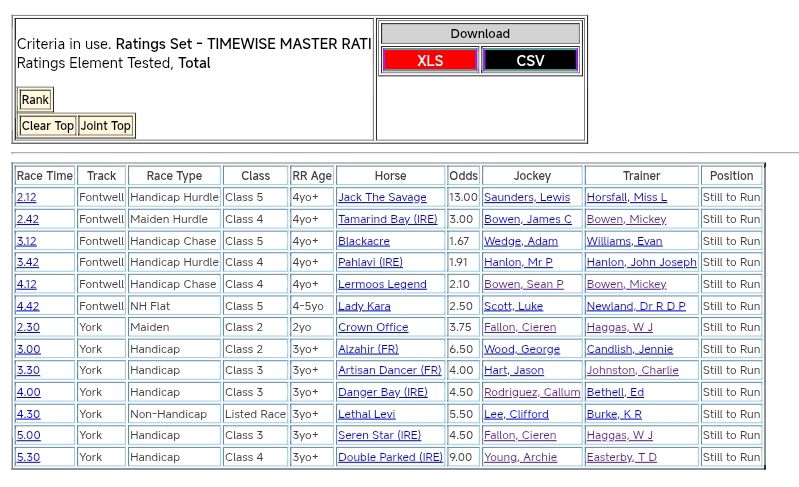Open the 5.30 York race link

coord(28,458)
